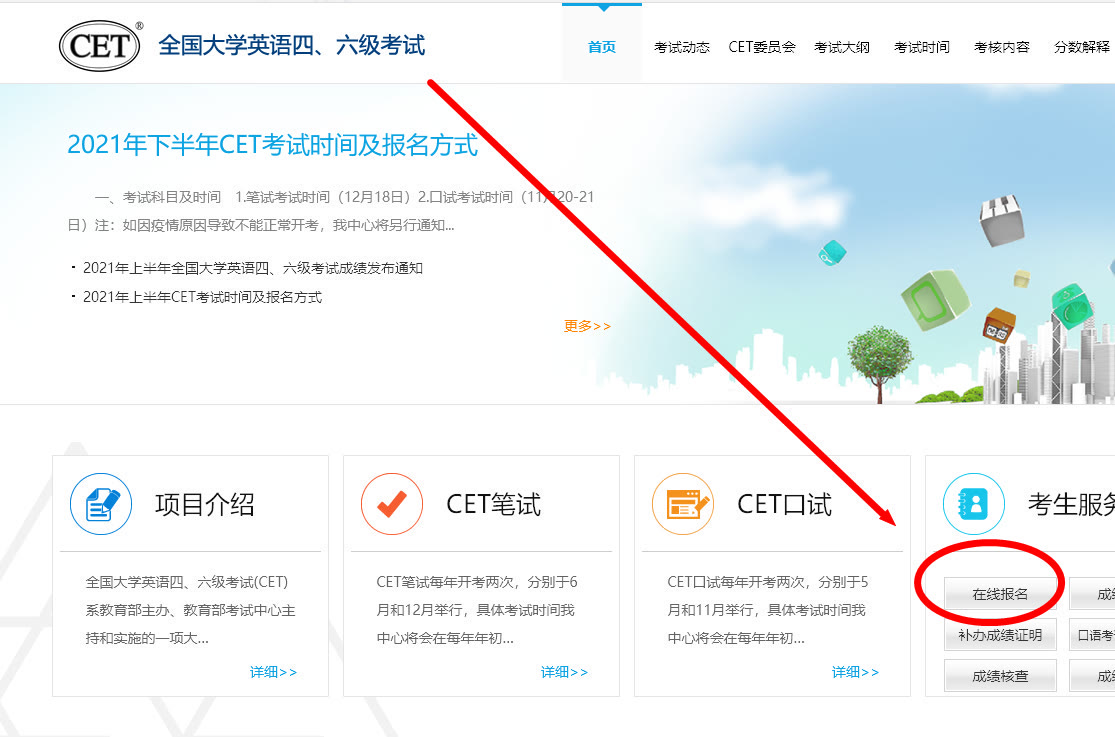Viewport: 1115px width, 737px height.
Task: Open the 考试动态 menu item
Action: pyautogui.click(x=682, y=47)
